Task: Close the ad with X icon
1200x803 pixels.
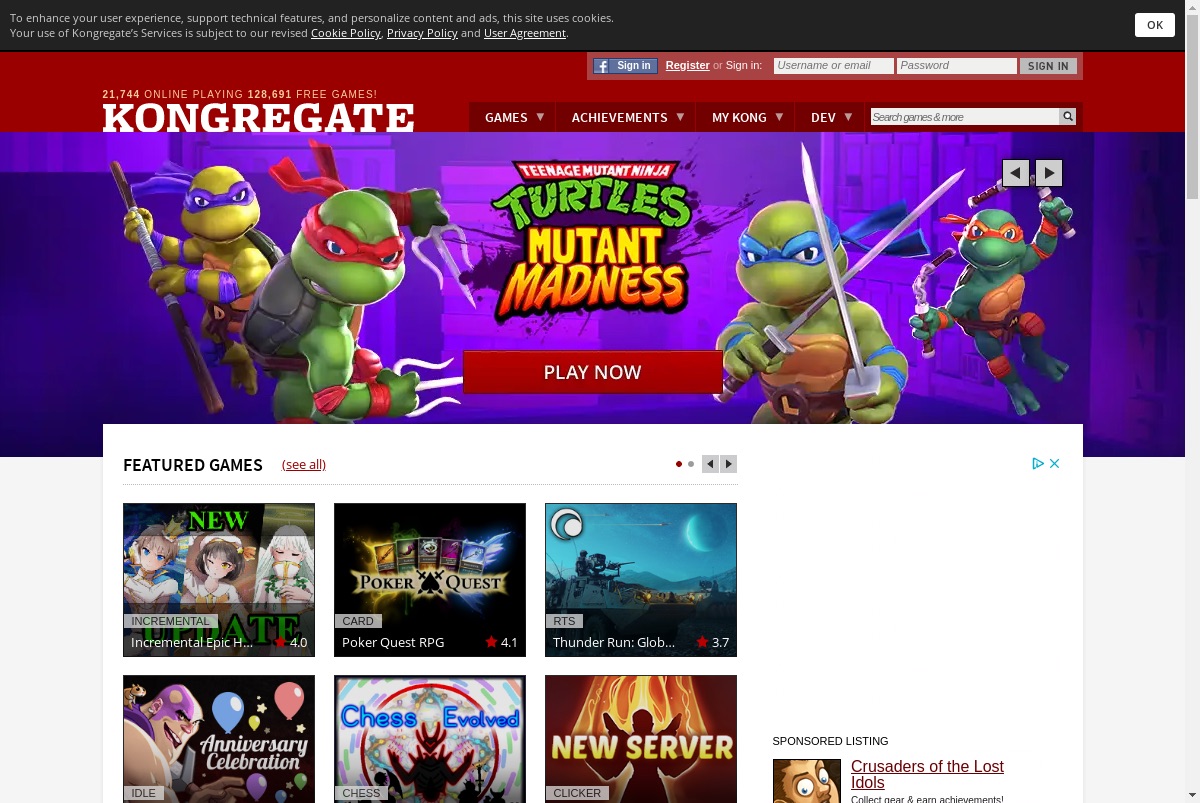Action: (1054, 463)
